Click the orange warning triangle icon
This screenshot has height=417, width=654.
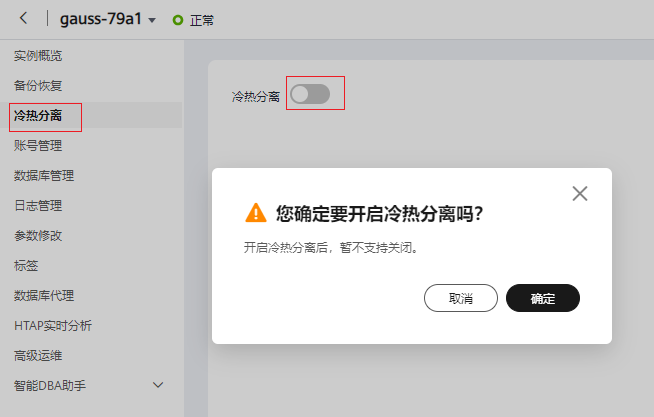256,213
